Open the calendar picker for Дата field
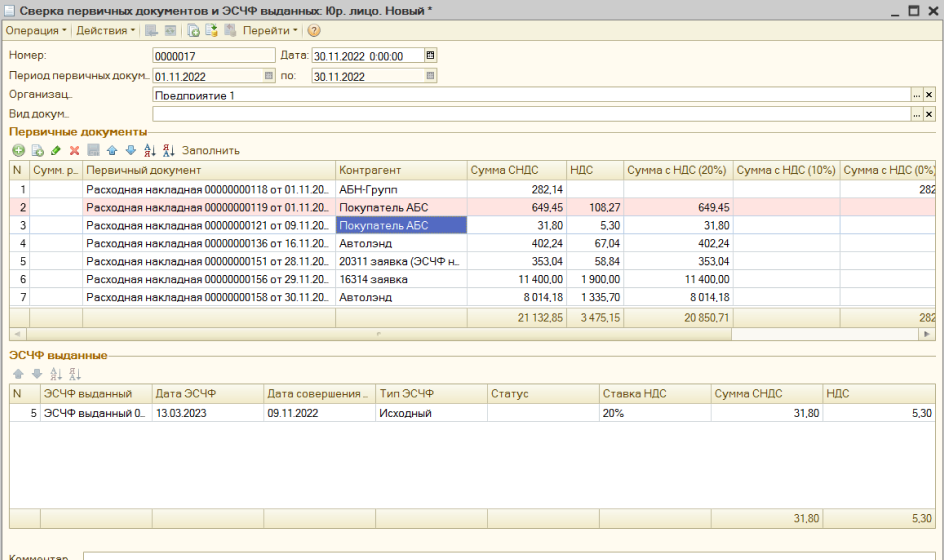The height and width of the screenshot is (560, 944). click(x=430, y=56)
